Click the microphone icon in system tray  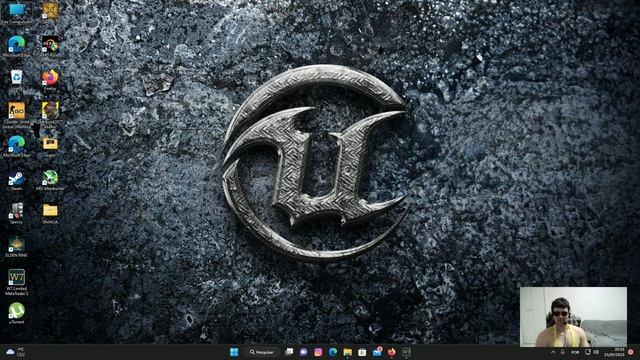562,352
